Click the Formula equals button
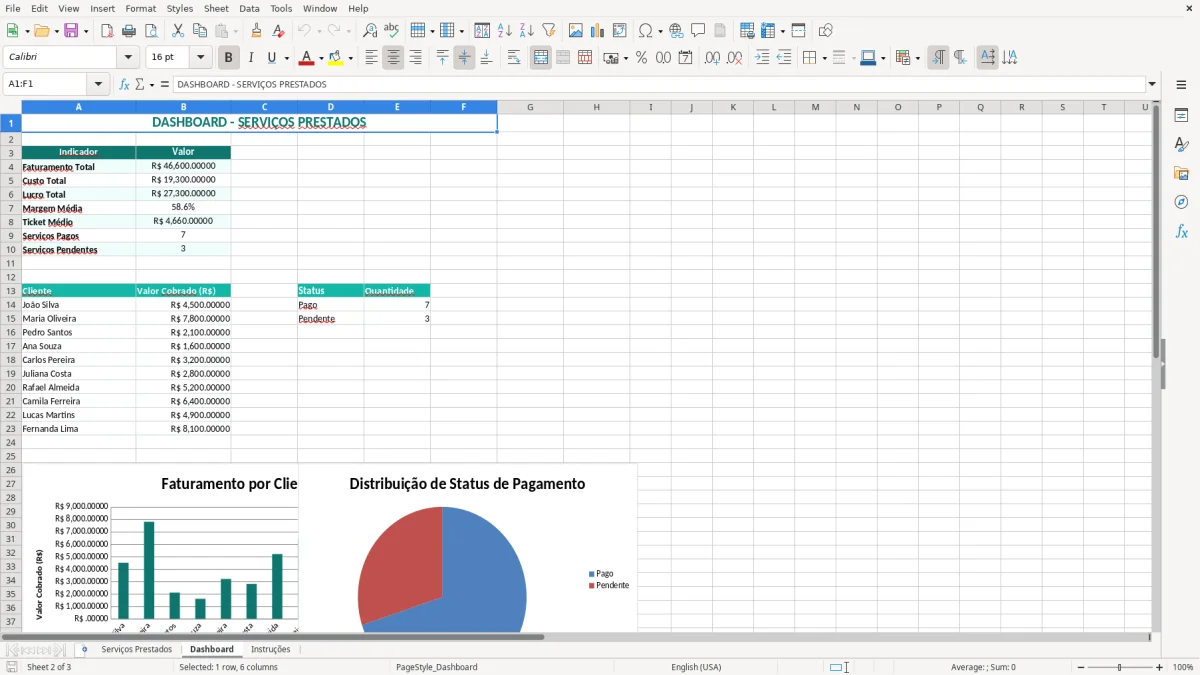The width and height of the screenshot is (1200, 675). pyautogui.click(x=164, y=85)
